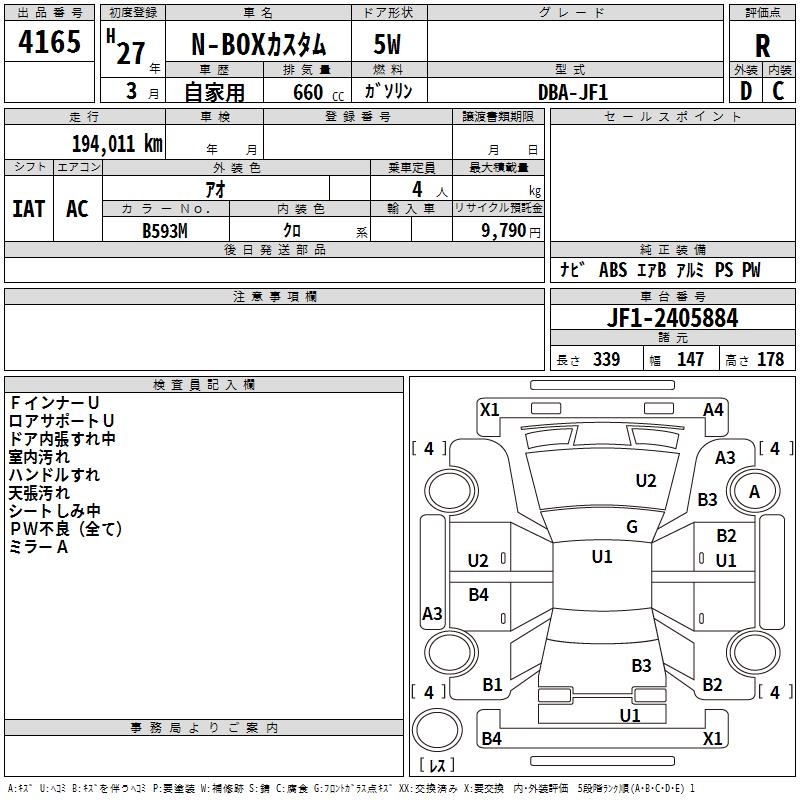The width and height of the screenshot is (800, 800).
Task: Click the A4 mark on diagram corner
Action: (x=713, y=409)
